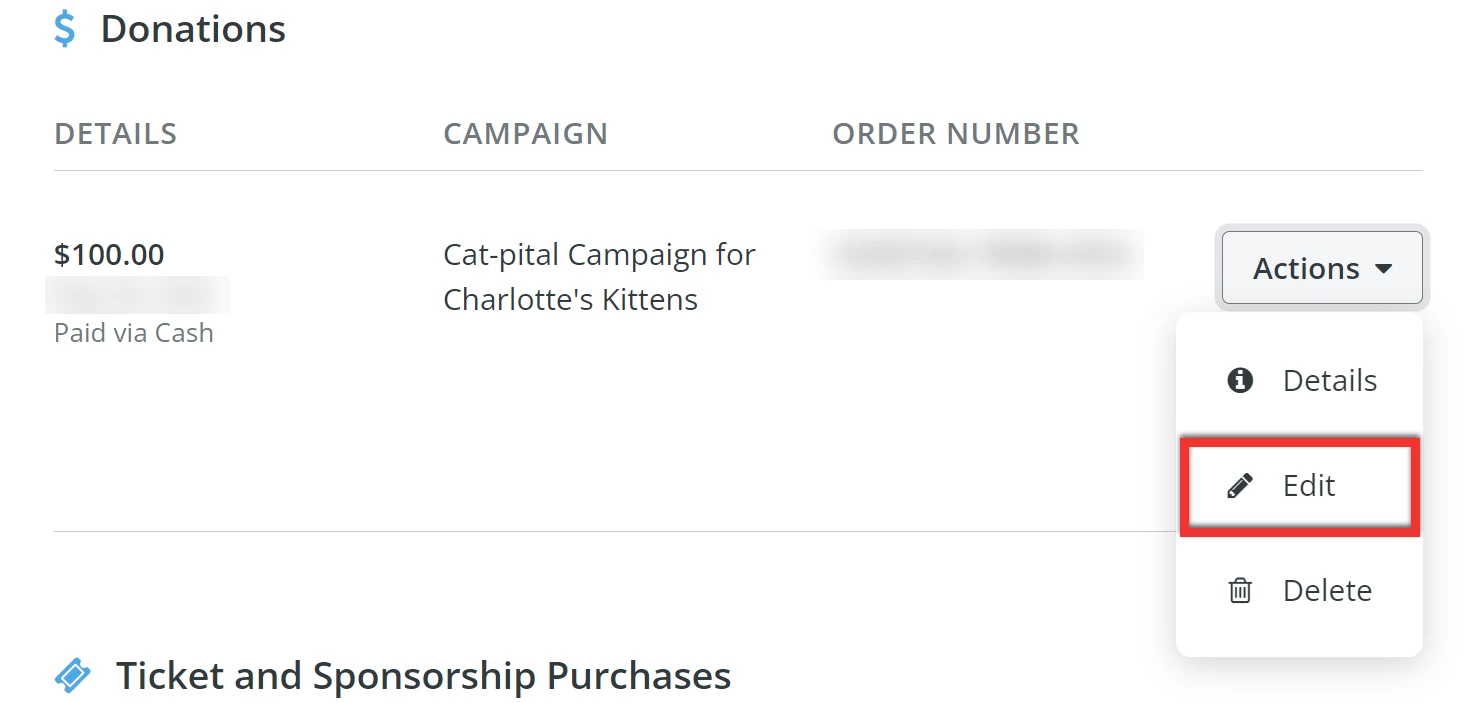Select Details from the Actions menu
Viewport: 1477px width, 703px height.
(1330, 381)
